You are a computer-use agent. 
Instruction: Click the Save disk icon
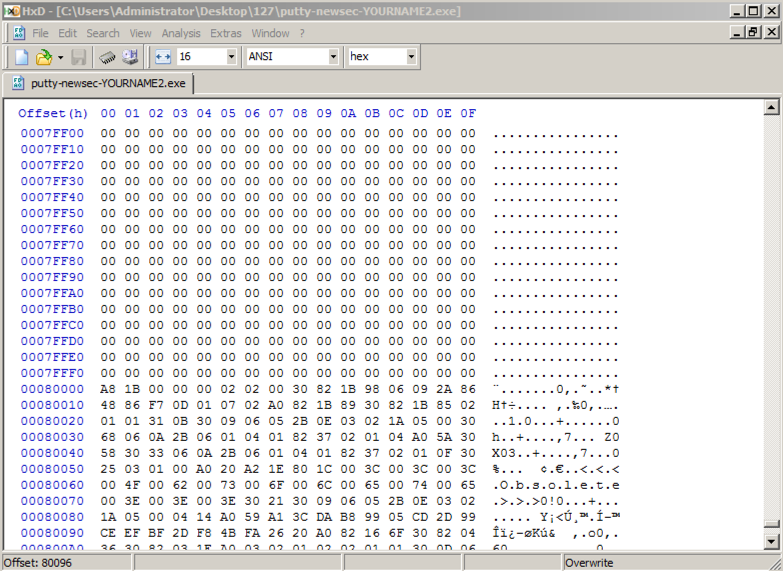tap(78, 57)
